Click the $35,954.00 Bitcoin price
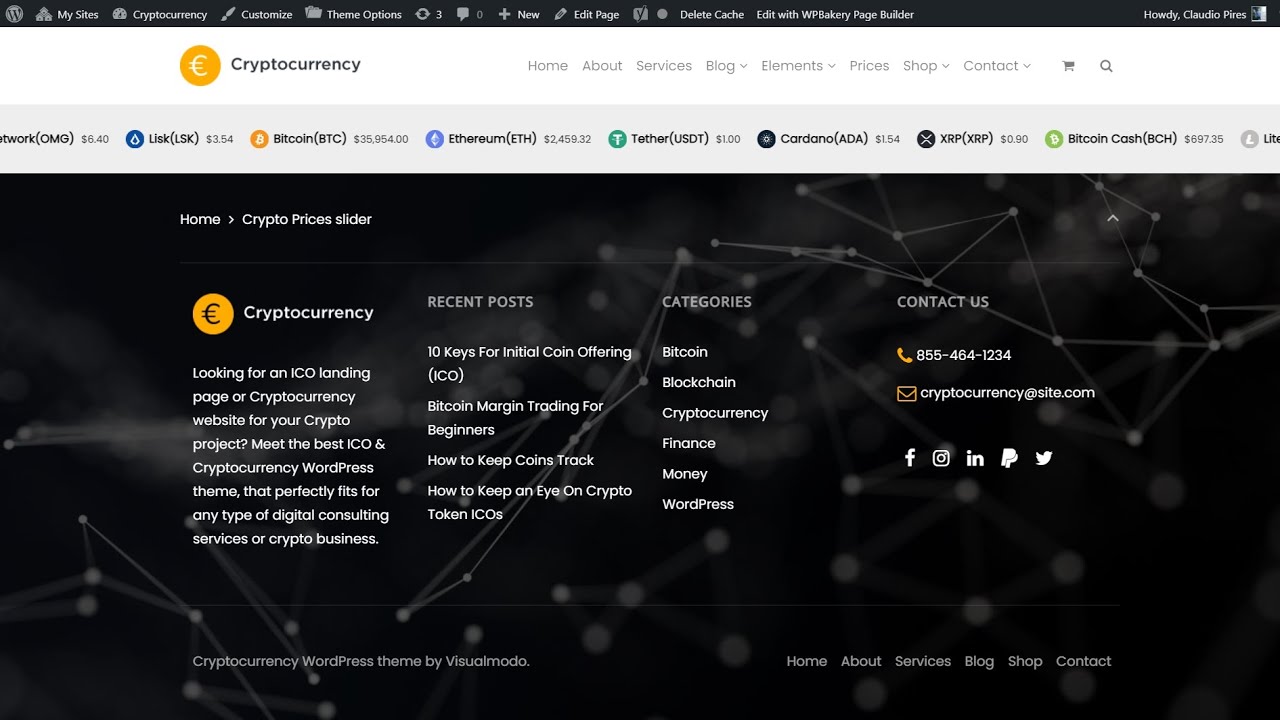1280x720 pixels. [381, 140]
